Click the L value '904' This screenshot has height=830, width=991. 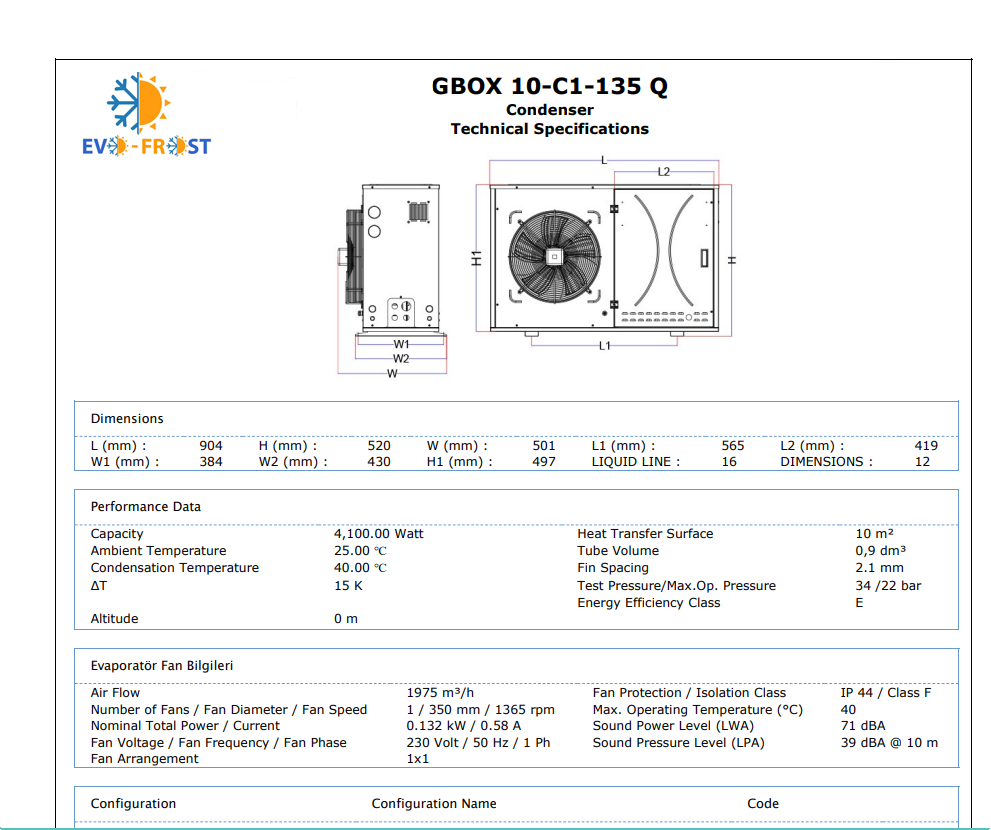(211, 446)
